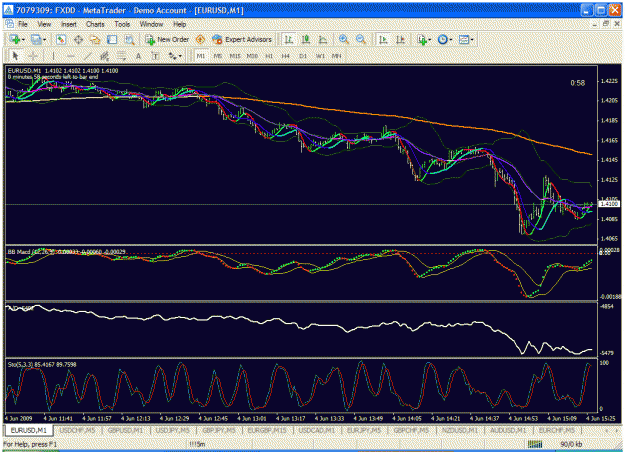Zoom in on the chart

(x=344, y=39)
